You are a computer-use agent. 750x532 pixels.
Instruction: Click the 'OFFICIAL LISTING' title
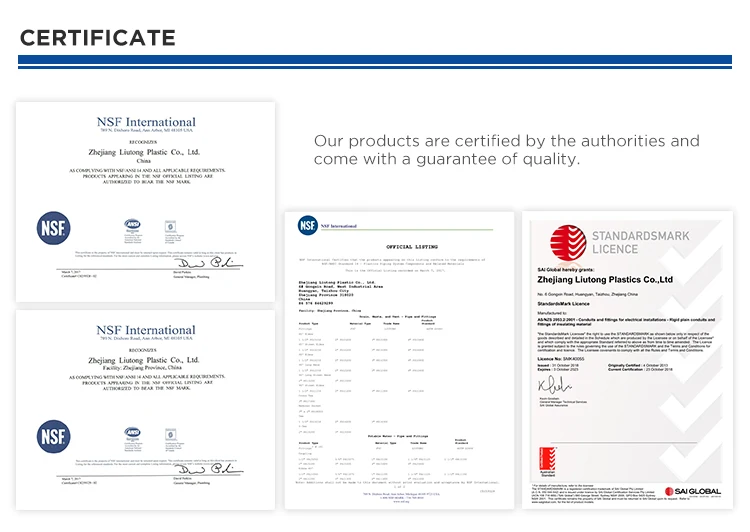412,247
